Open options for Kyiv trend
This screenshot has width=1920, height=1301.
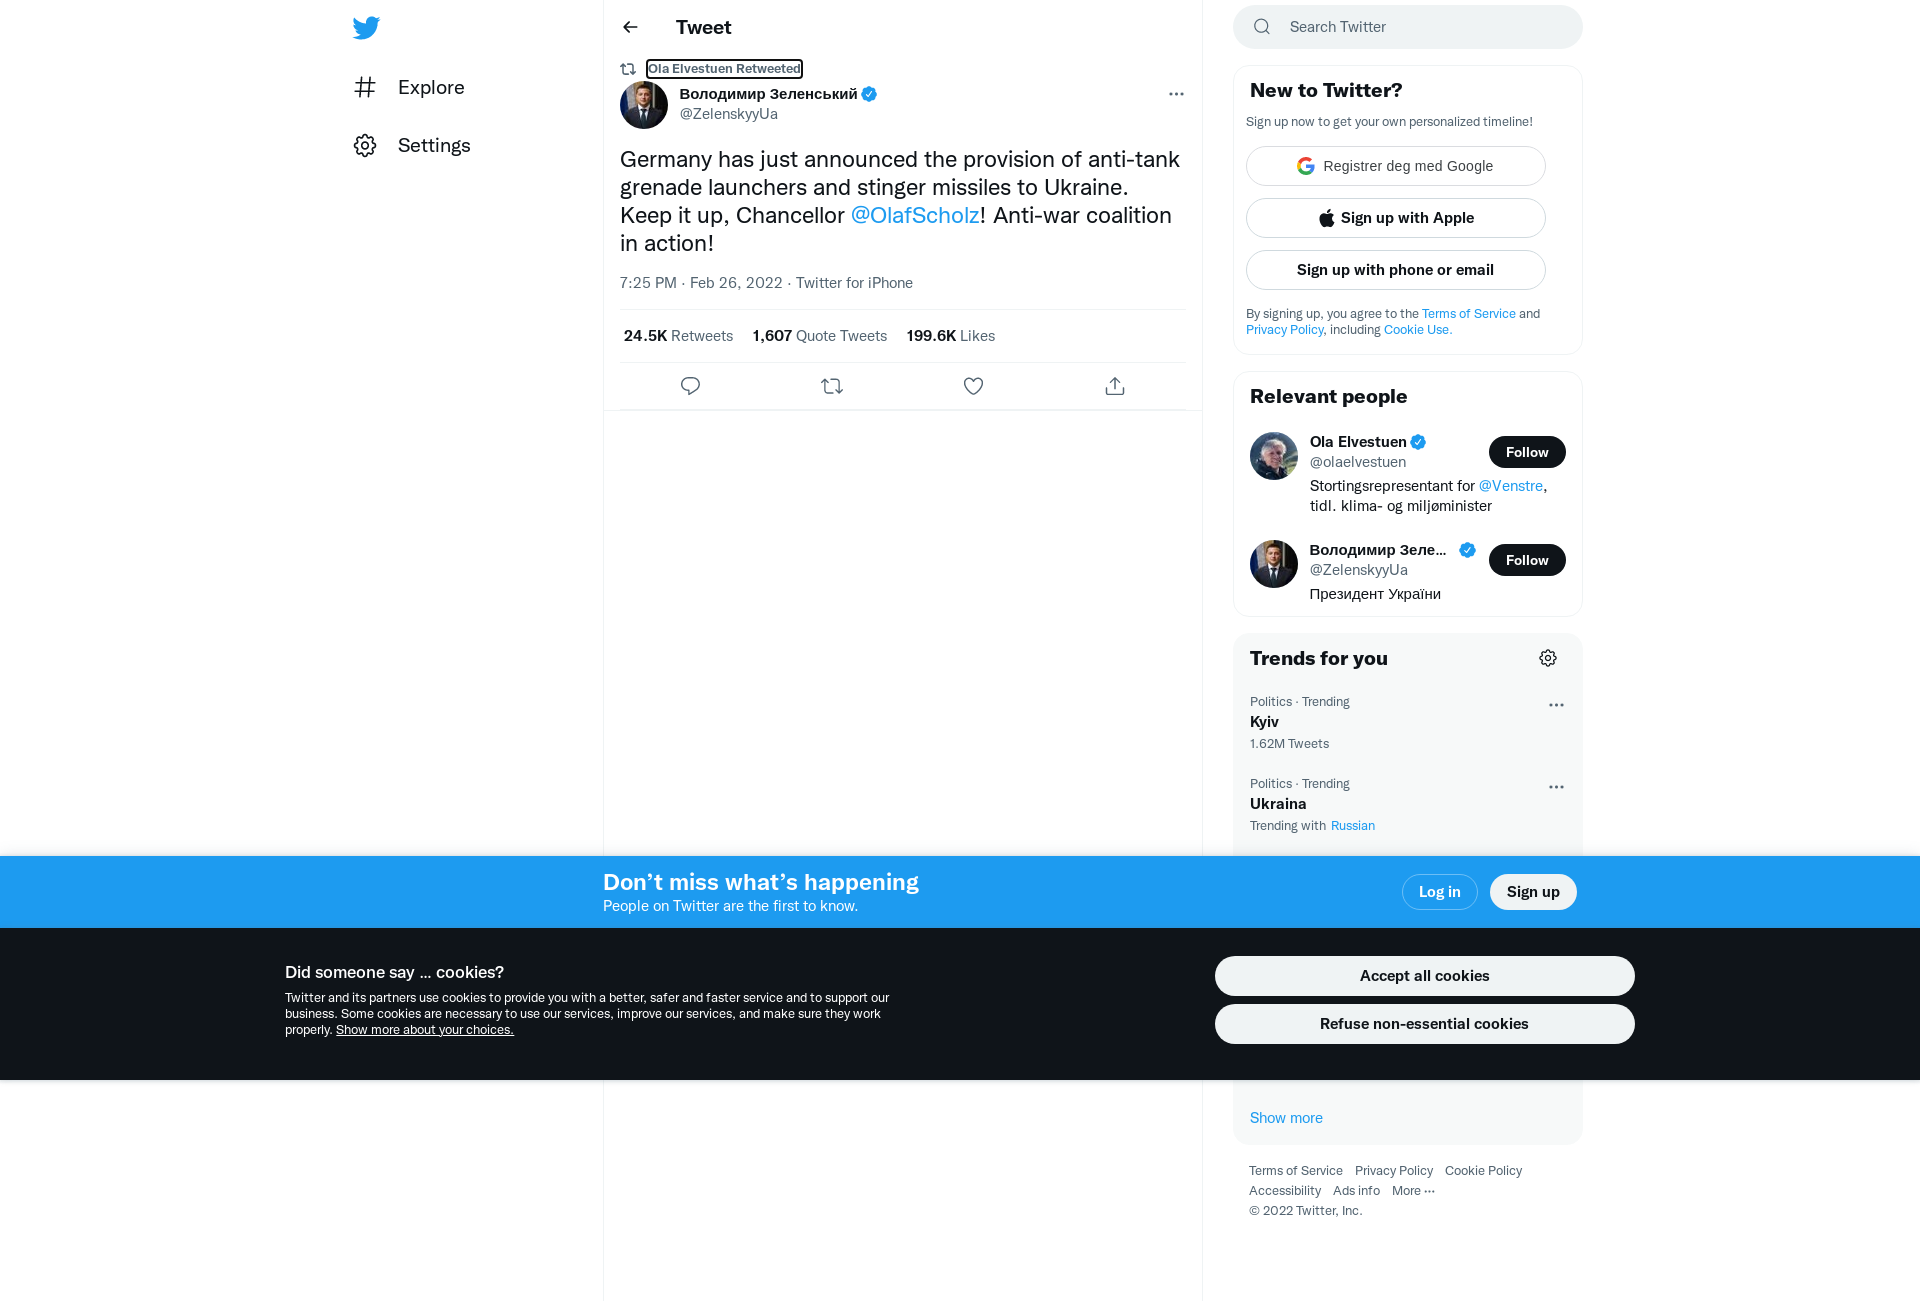pyautogui.click(x=1556, y=705)
